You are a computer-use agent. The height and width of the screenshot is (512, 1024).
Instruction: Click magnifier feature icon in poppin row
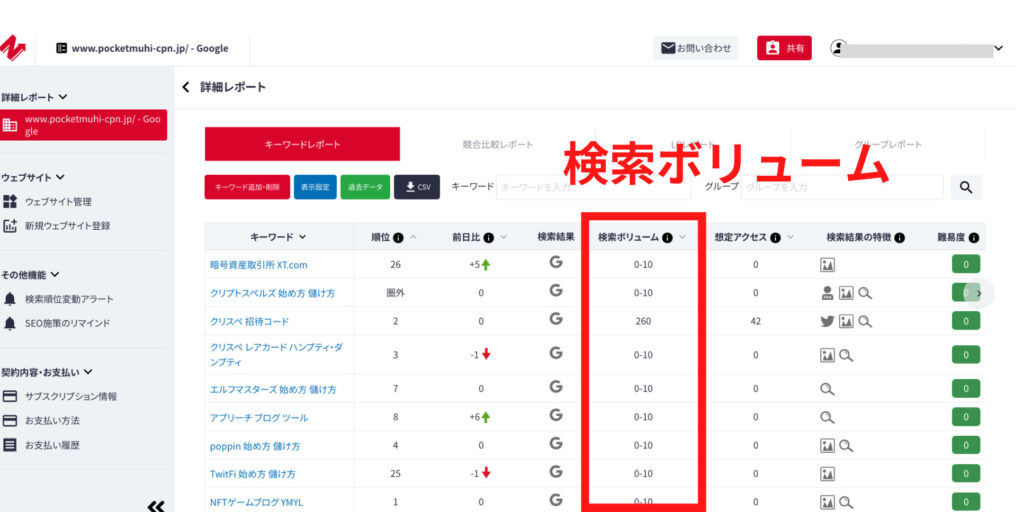pos(846,446)
